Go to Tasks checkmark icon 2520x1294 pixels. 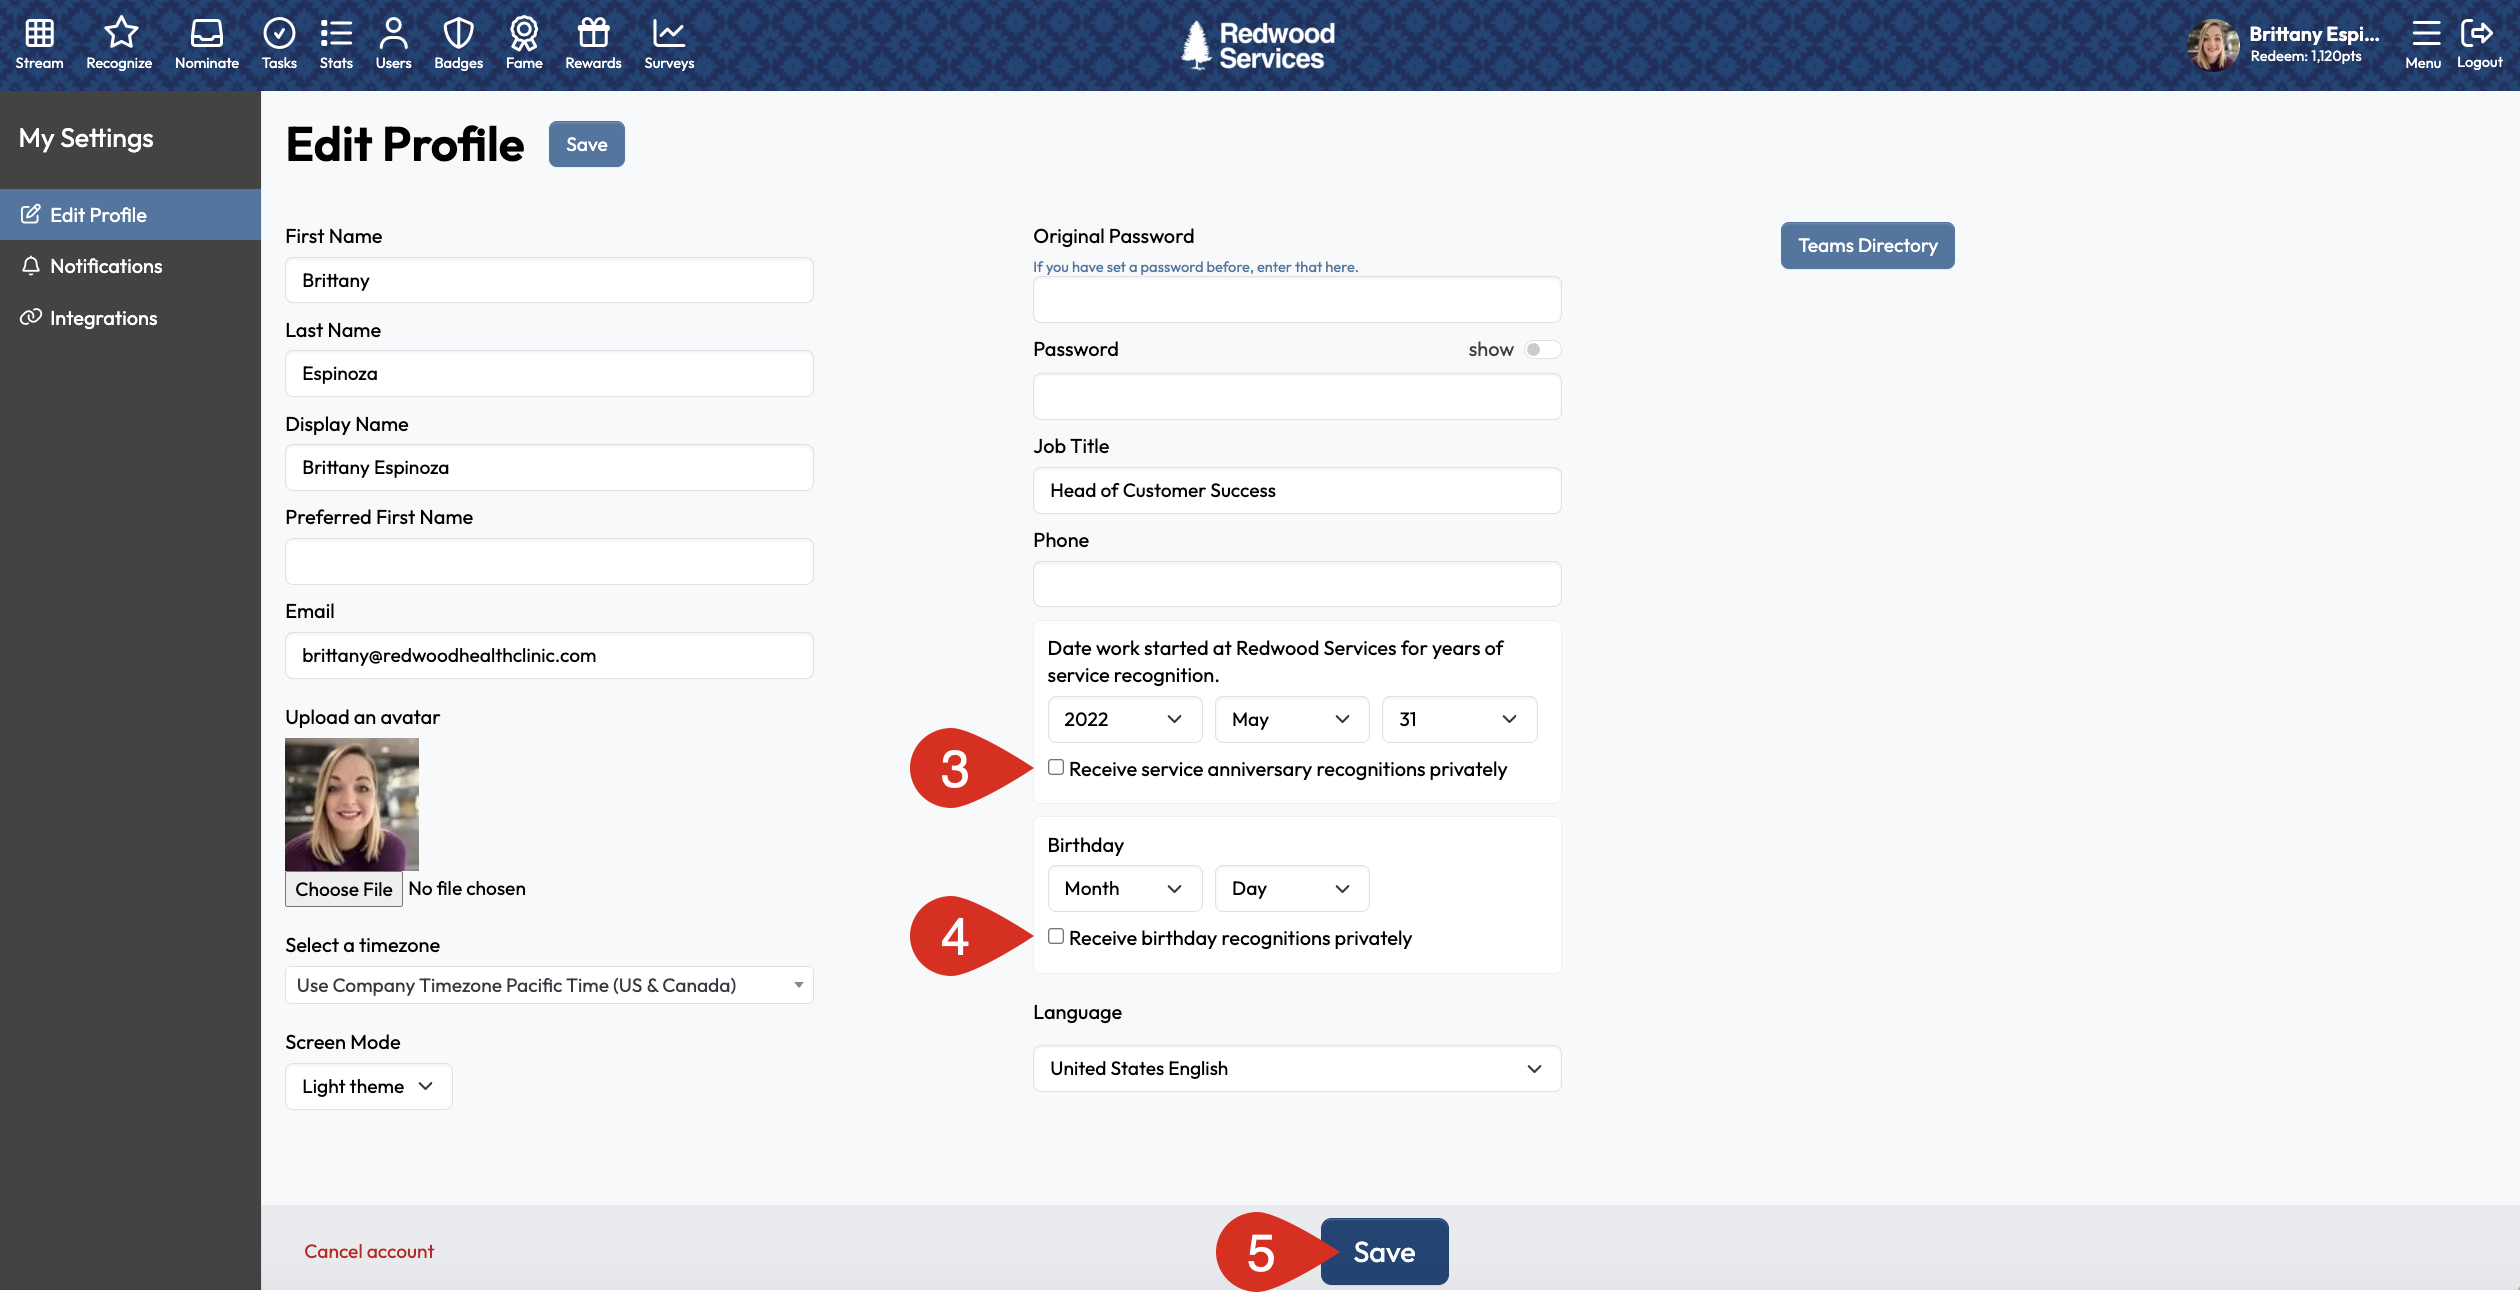279,34
